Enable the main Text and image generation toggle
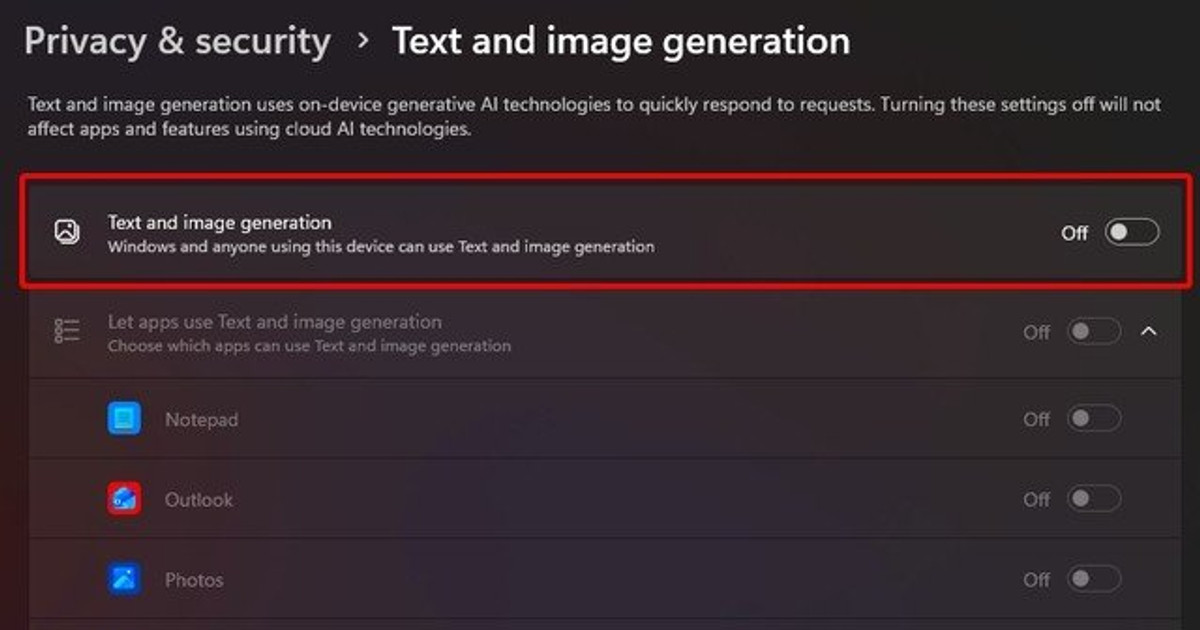The height and width of the screenshot is (630, 1200). point(1132,233)
